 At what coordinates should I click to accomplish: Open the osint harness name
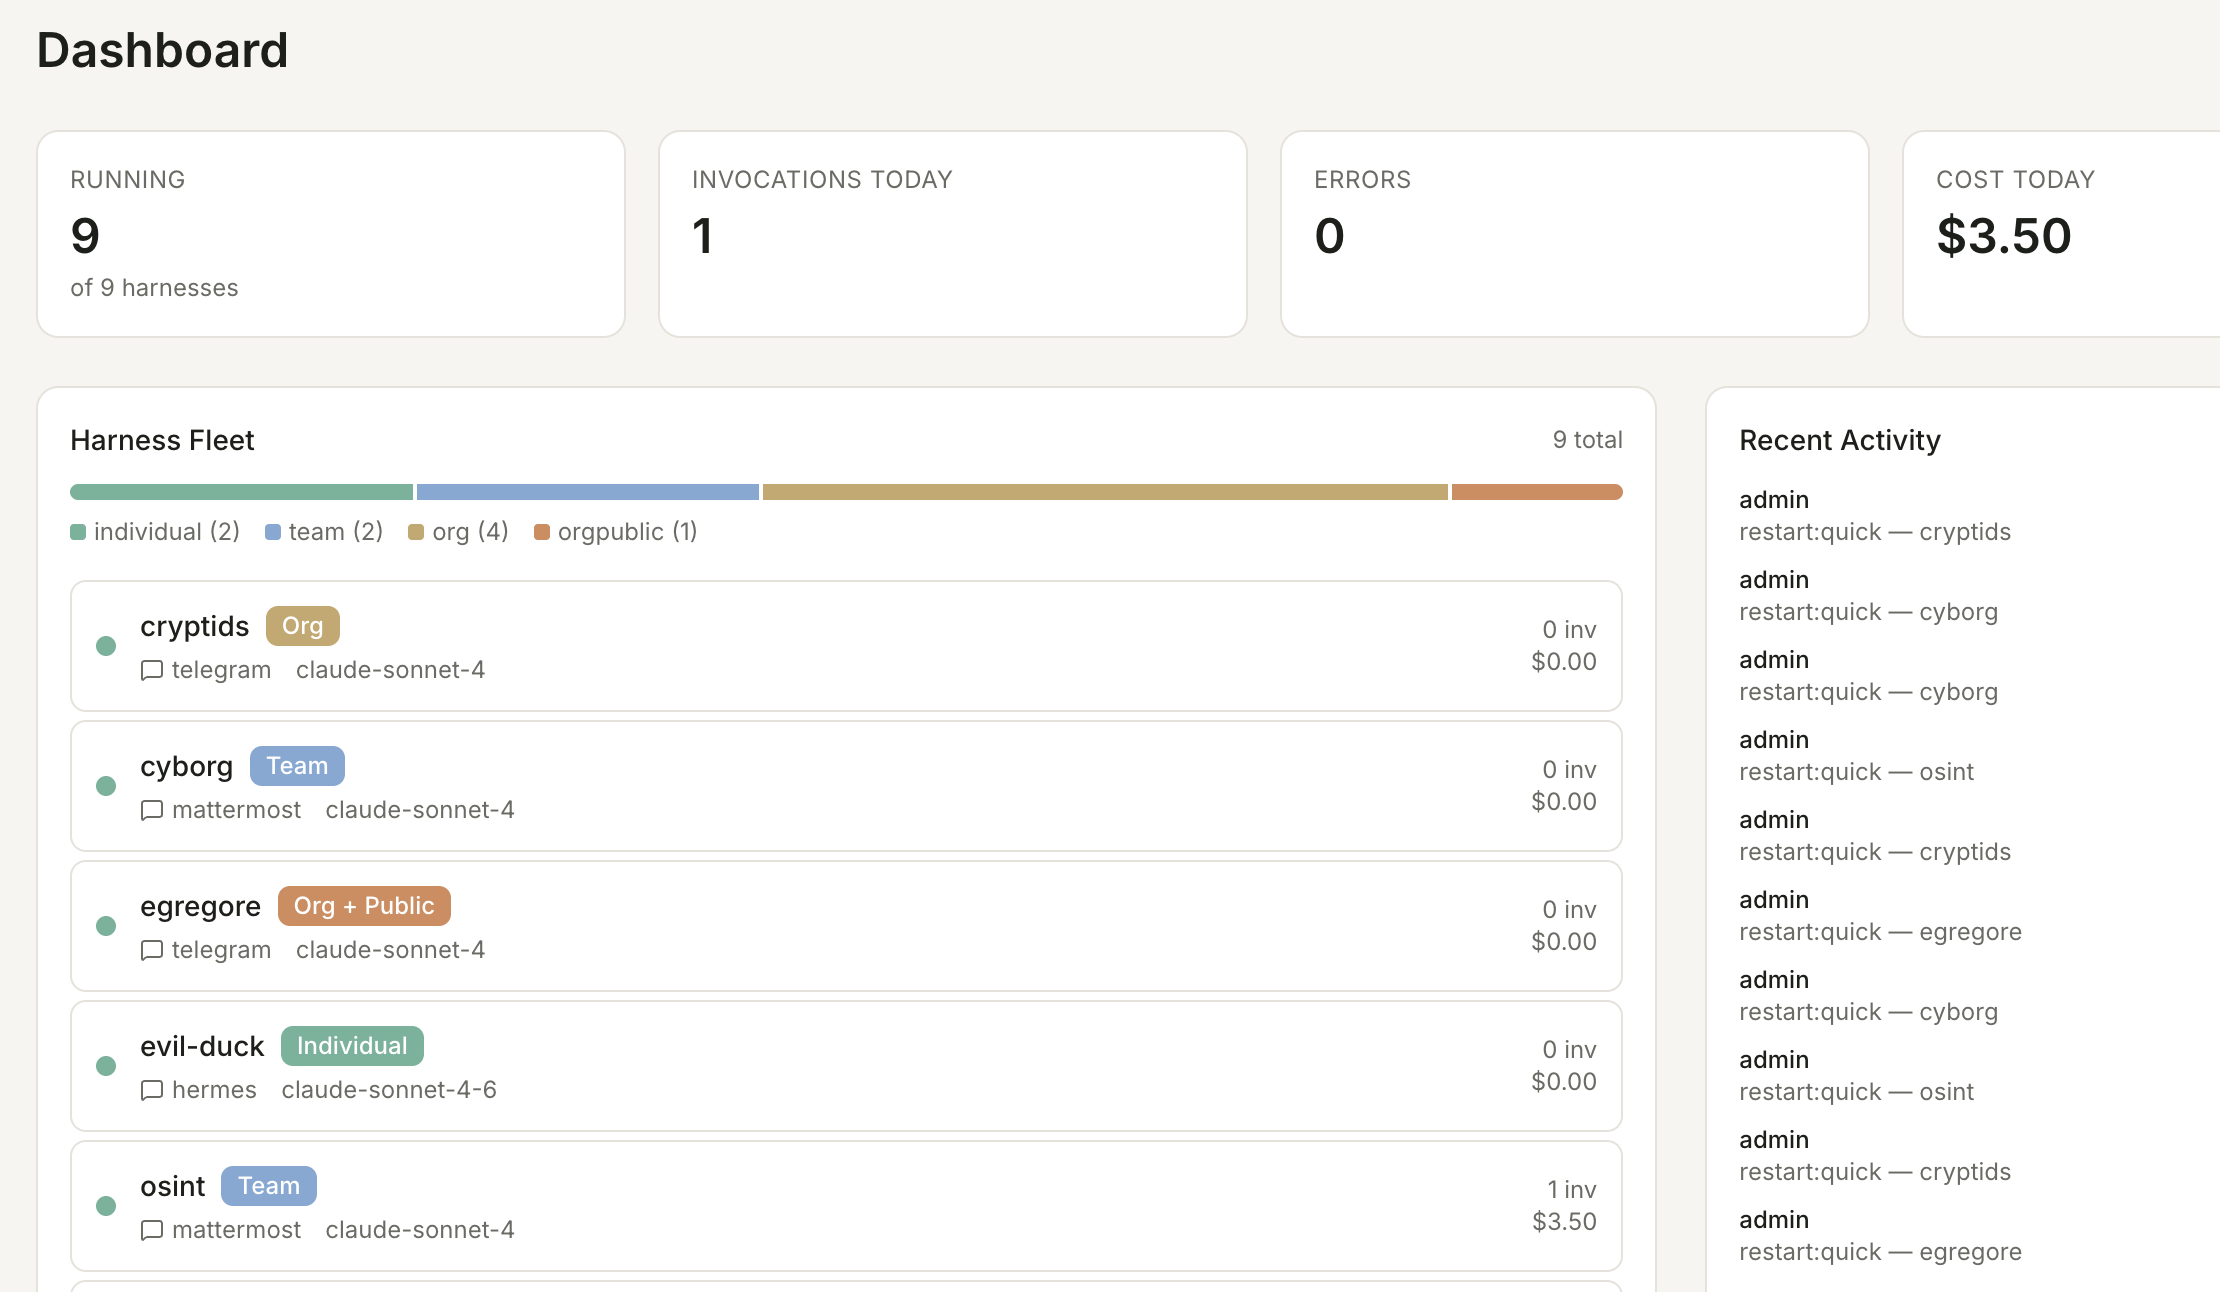pyautogui.click(x=172, y=1187)
